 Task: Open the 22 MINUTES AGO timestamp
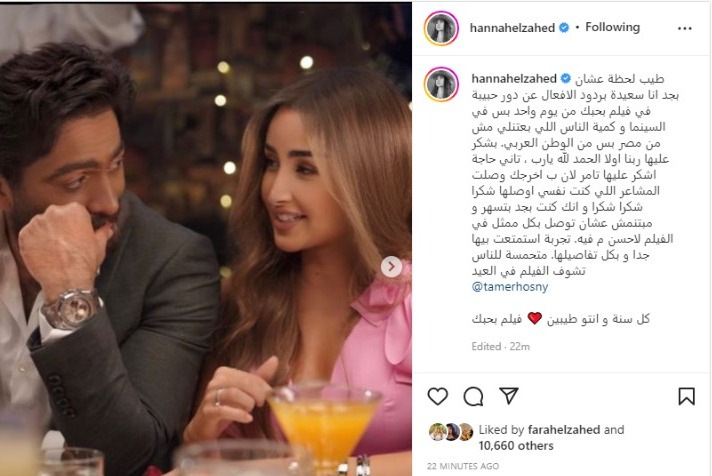coord(463,466)
